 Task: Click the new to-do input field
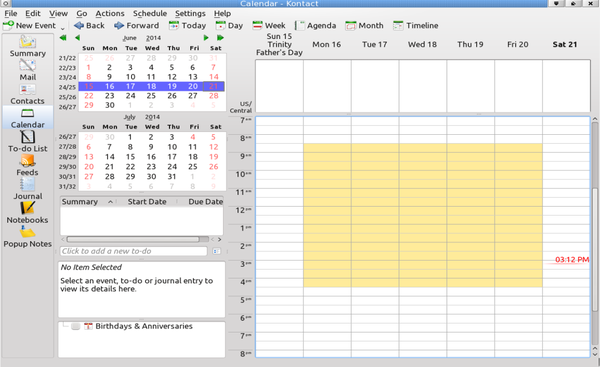tap(134, 251)
